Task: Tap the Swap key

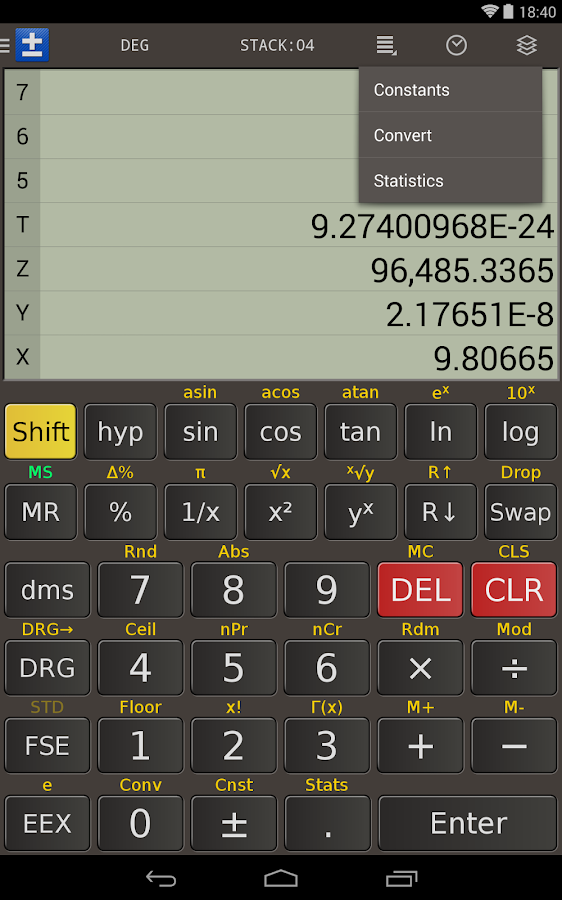Action: point(520,512)
